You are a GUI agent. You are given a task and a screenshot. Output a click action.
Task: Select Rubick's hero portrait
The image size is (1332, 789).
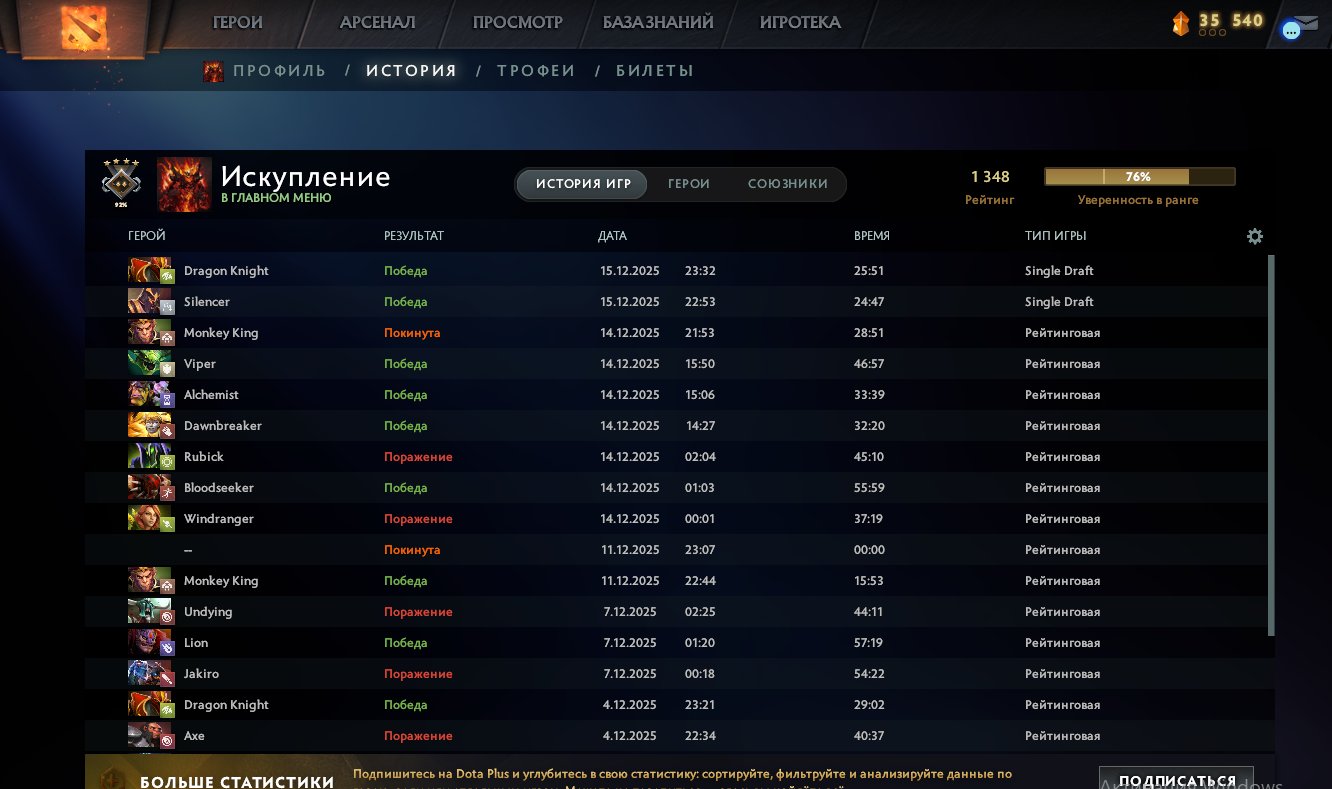click(150, 456)
